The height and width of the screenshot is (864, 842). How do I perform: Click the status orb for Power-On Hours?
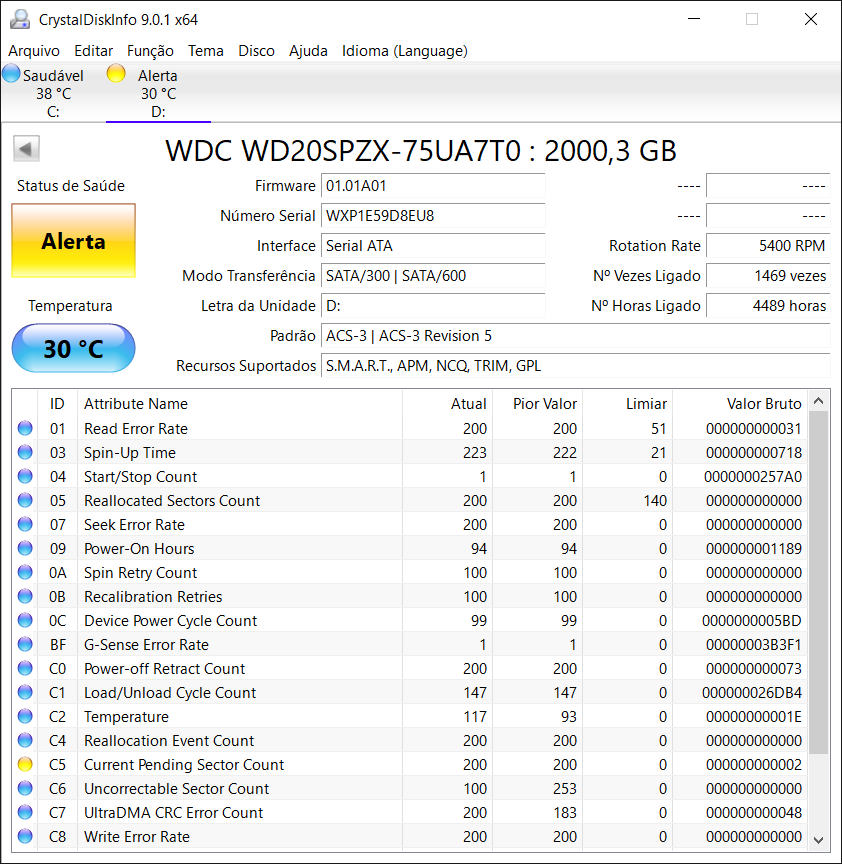coord(25,548)
